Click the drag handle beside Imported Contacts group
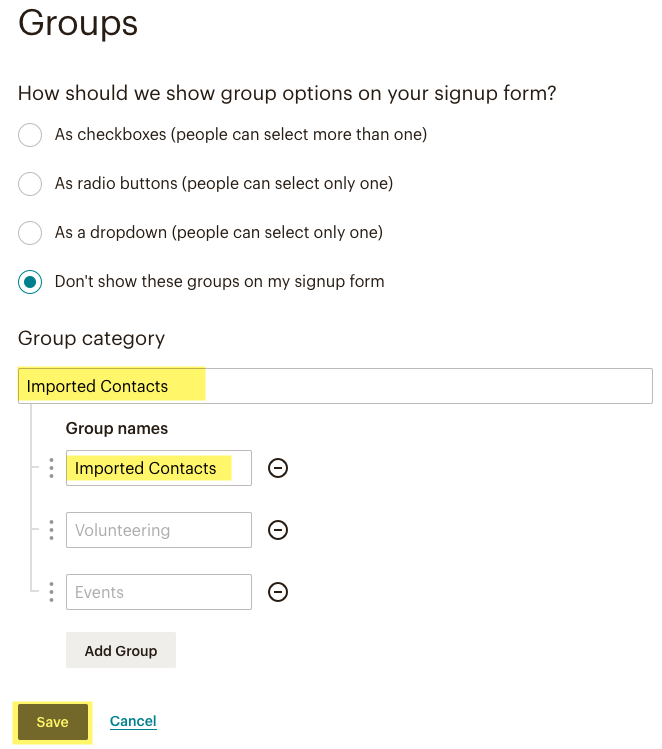Viewport: 662px width, 749px height. (52, 468)
